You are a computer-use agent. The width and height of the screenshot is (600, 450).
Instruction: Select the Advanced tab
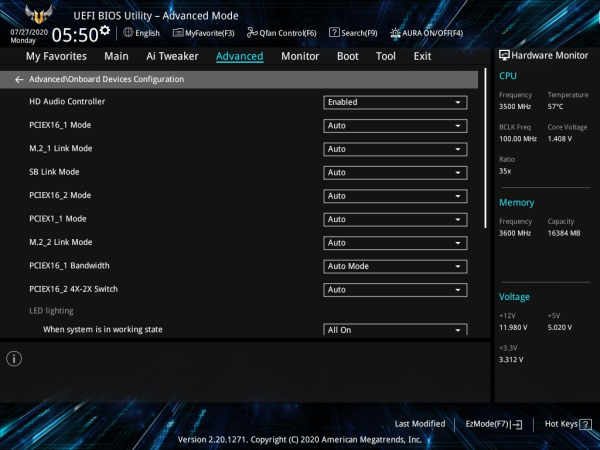(240, 56)
